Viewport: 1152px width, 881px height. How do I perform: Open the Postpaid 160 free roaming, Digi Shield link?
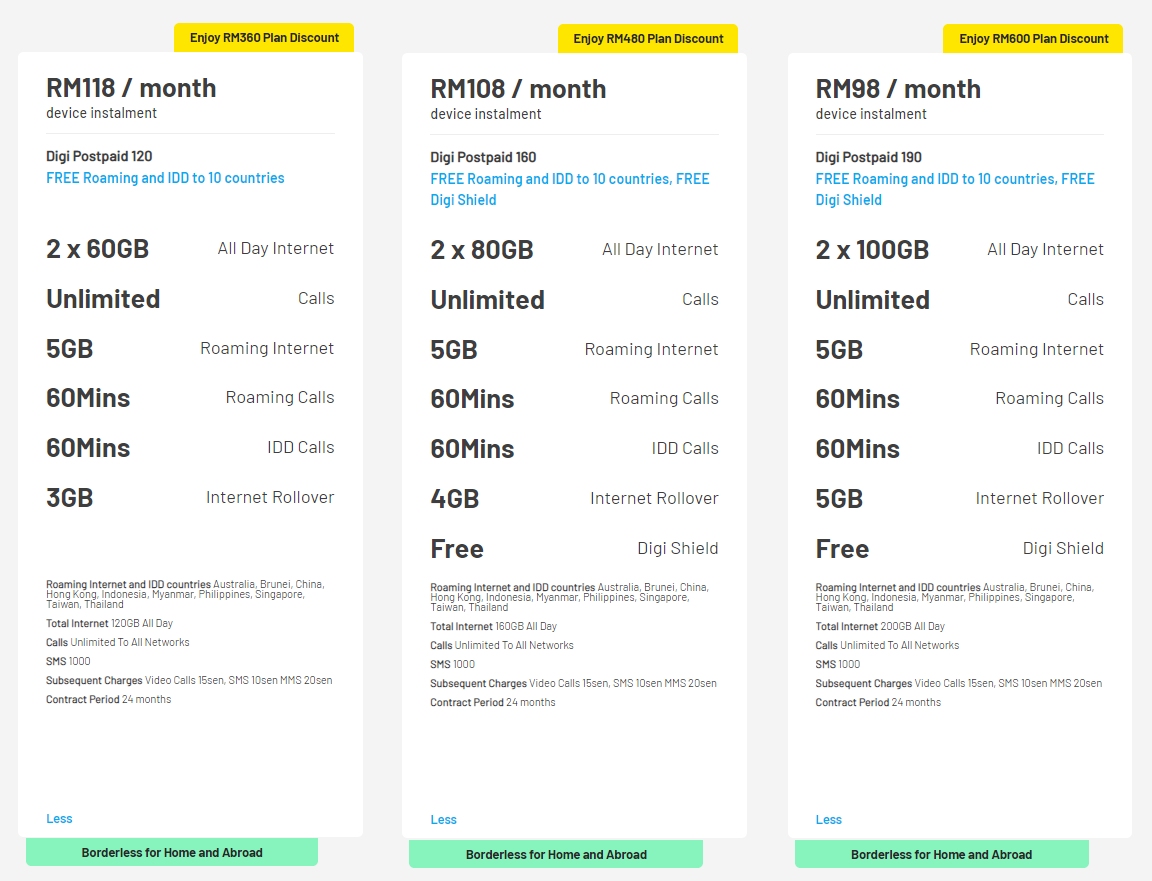pos(569,189)
